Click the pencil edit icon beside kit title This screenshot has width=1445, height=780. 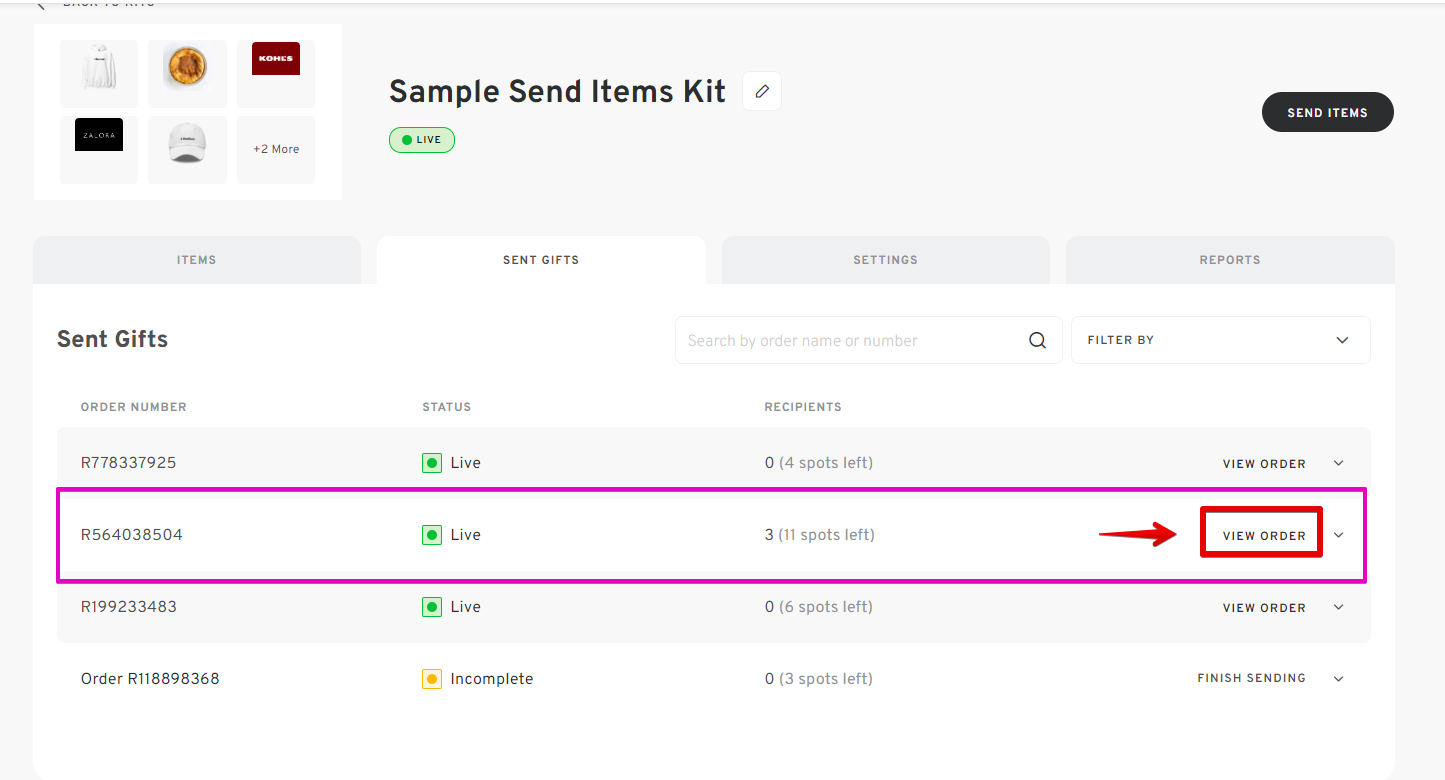[x=762, y=91]
